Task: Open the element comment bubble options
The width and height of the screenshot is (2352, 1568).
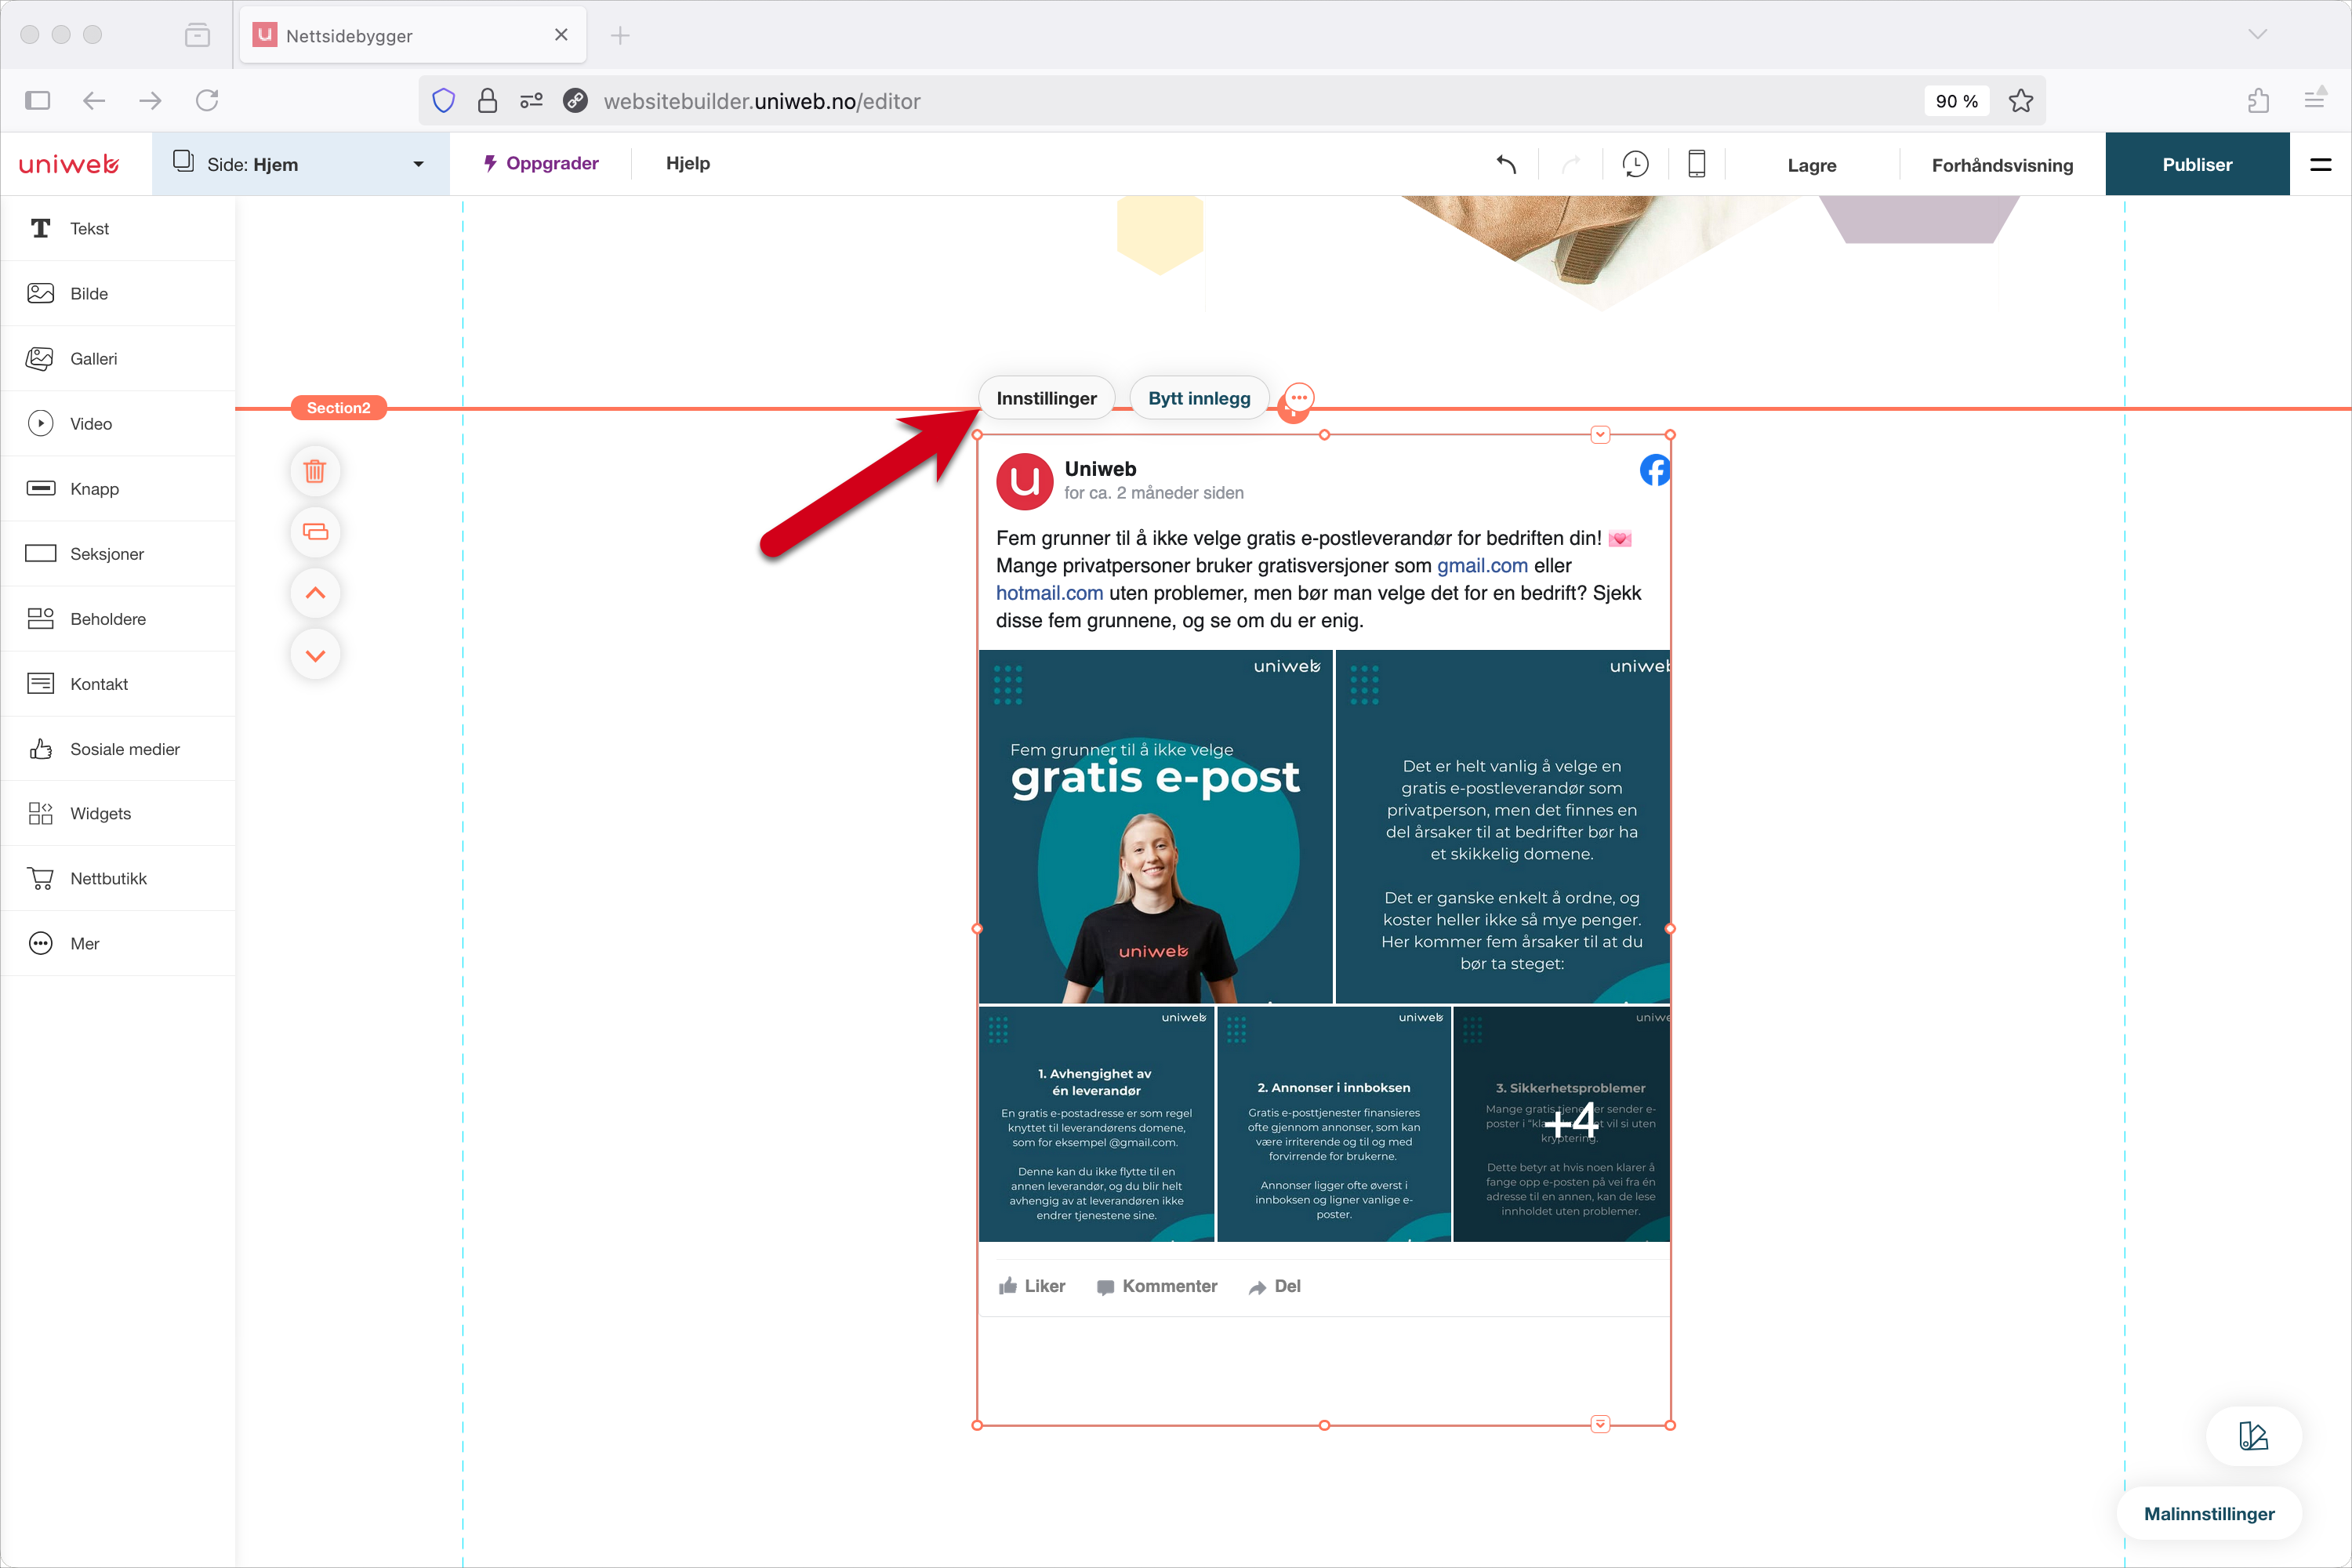Action: coord(1298,398)
